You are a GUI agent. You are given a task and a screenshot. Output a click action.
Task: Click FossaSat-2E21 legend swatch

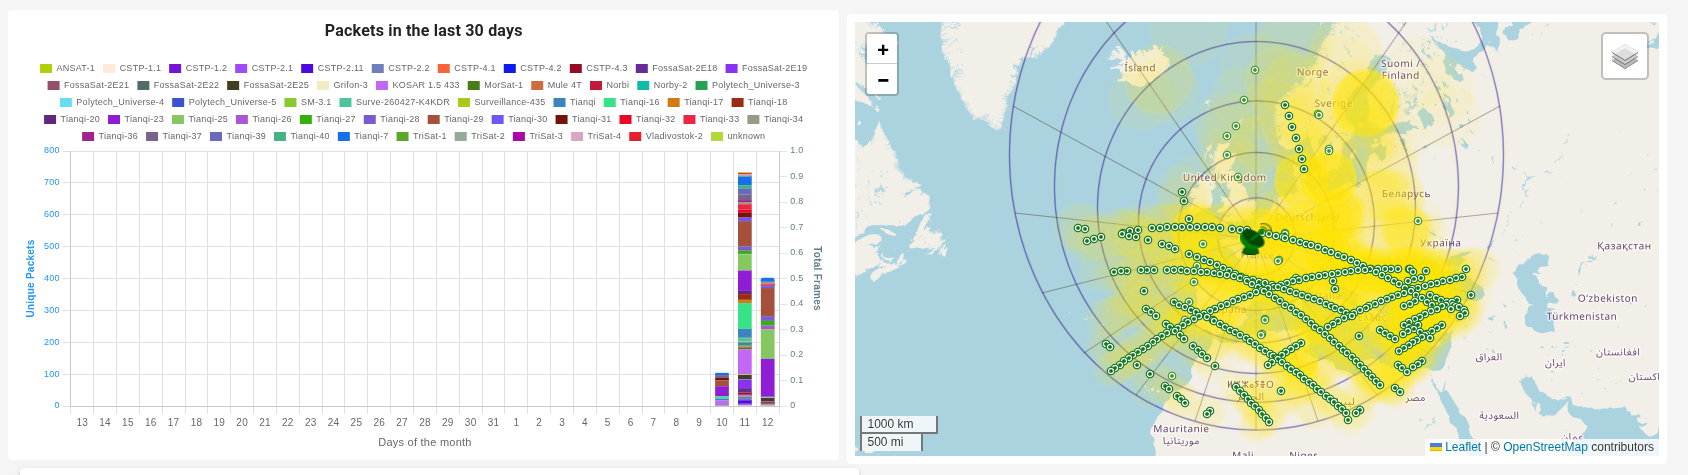pyautogui.click(x=54, y=85)
